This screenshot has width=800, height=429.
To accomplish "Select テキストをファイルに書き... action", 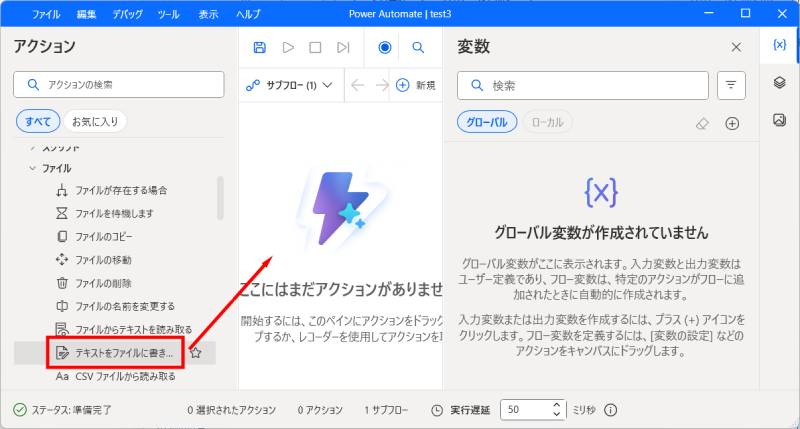I will pos(115,352).
